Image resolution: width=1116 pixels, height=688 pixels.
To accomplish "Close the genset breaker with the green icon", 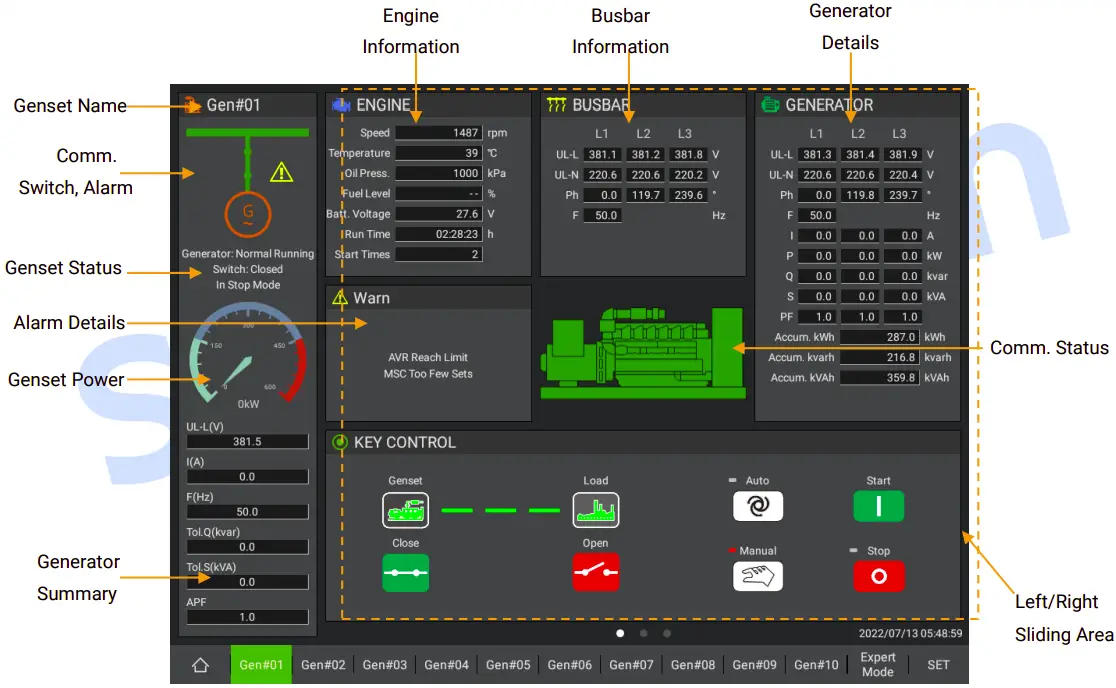I will (405, 572).
